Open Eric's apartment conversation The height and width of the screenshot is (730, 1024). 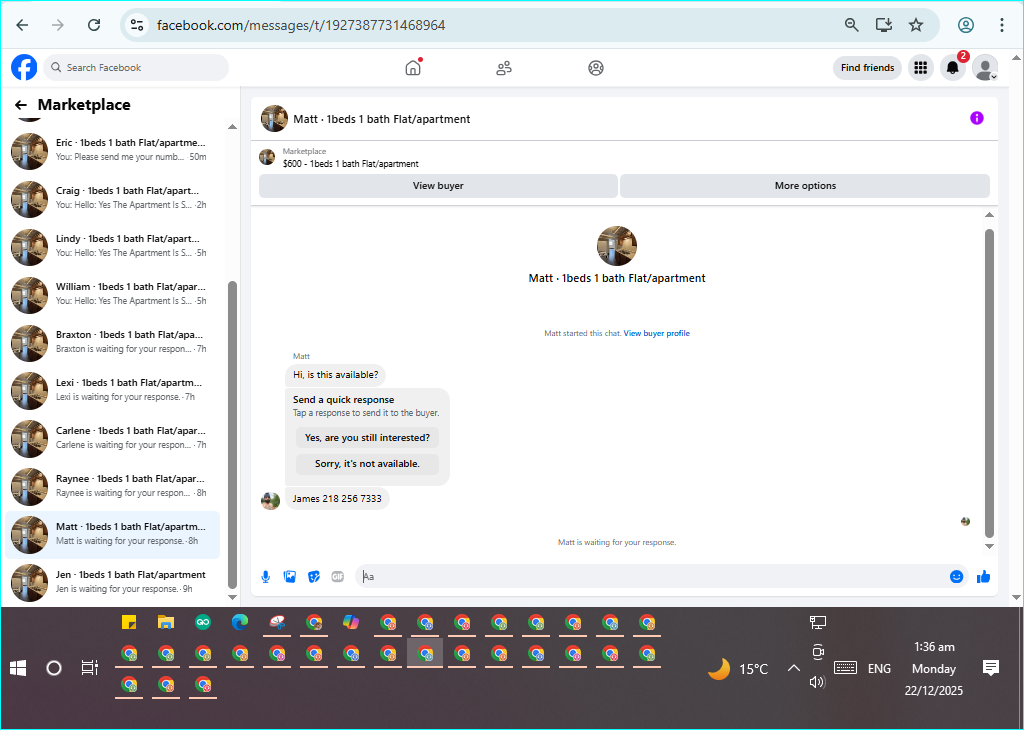(x=112, y=150)
